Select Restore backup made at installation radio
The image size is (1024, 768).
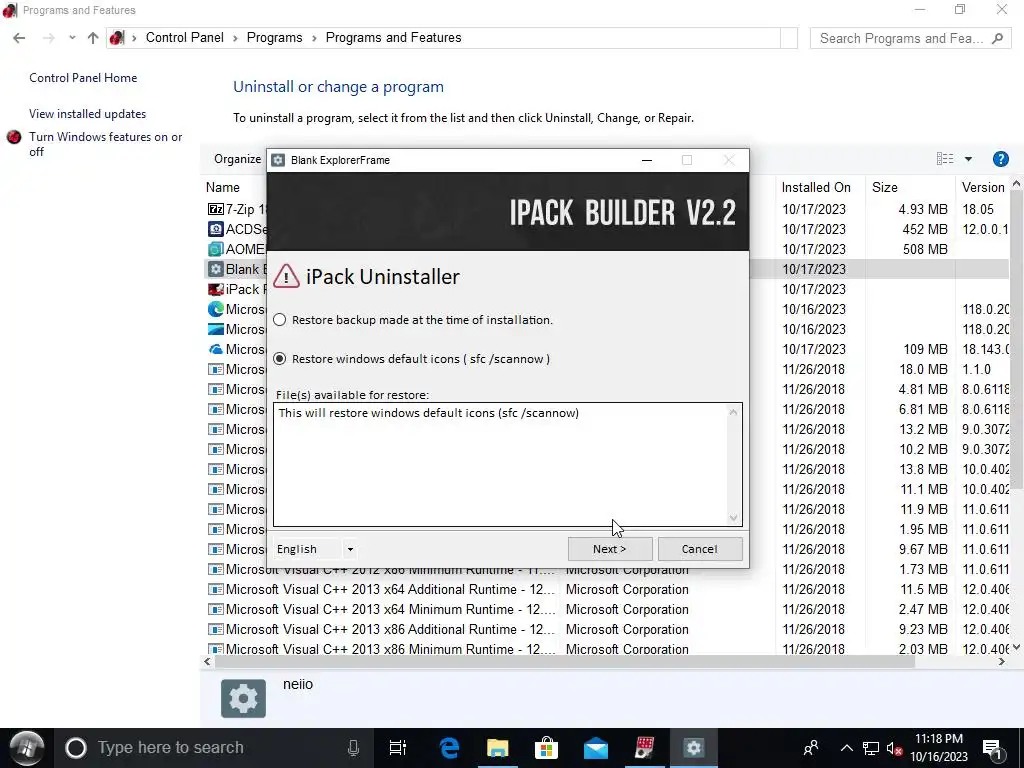[x=280, y=320]
